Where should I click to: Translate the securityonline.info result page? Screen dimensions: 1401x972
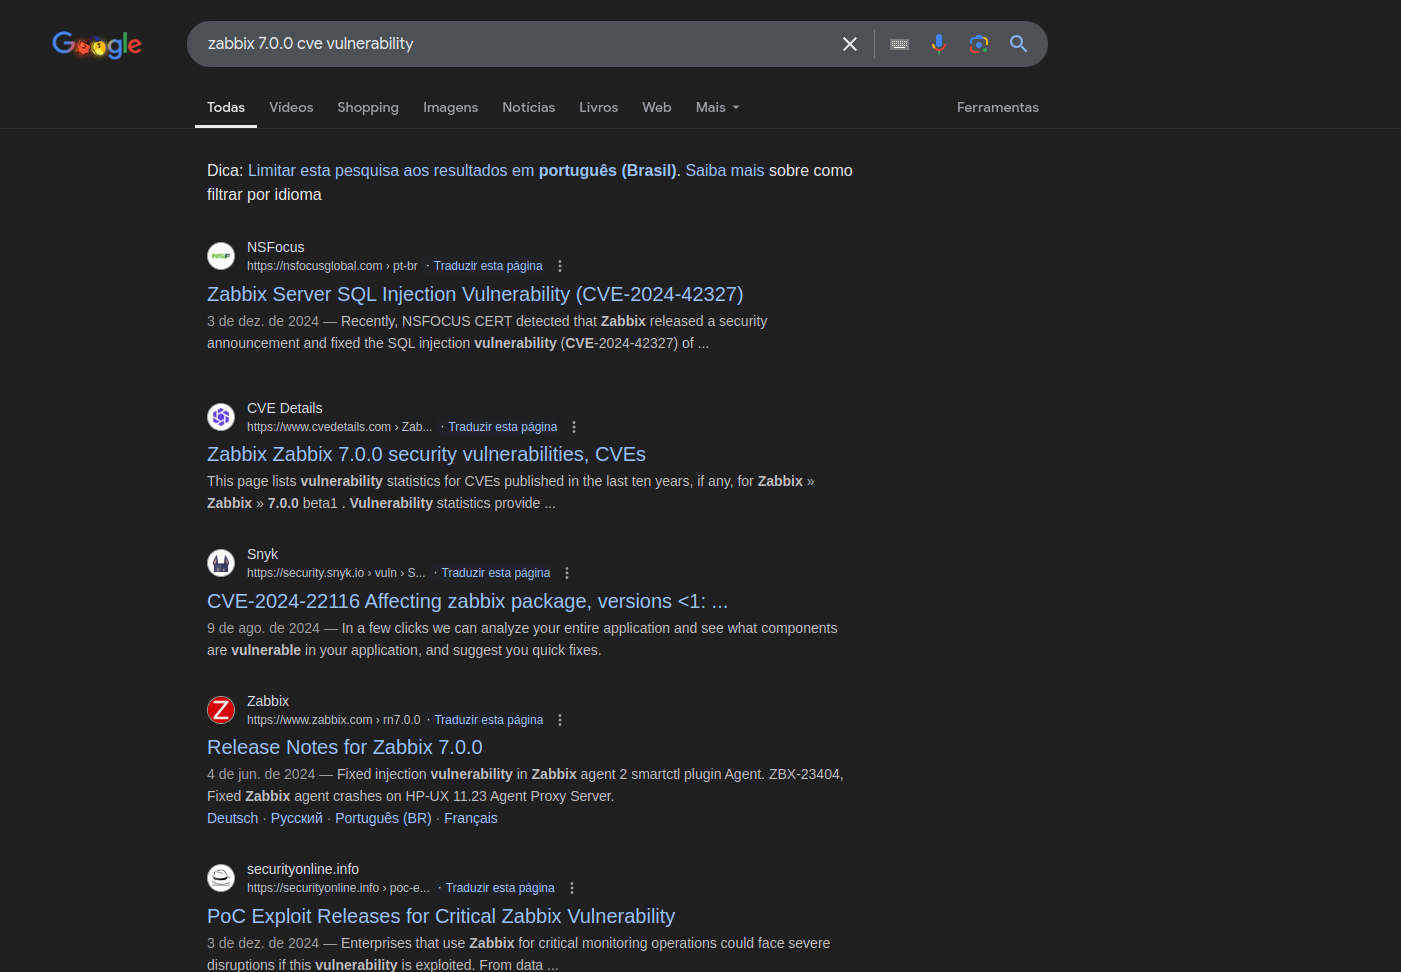point(500,888)
